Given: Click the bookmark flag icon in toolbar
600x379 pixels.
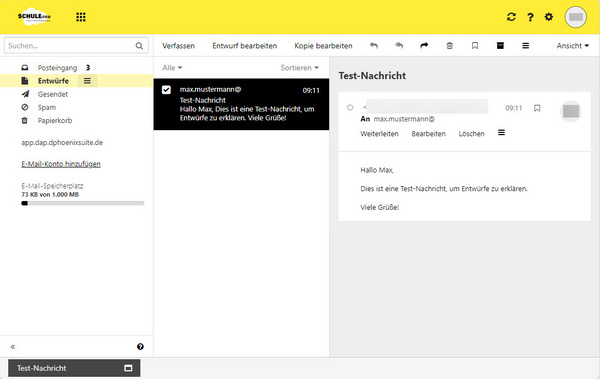Looking at the screenshot, I should (475, 46).
